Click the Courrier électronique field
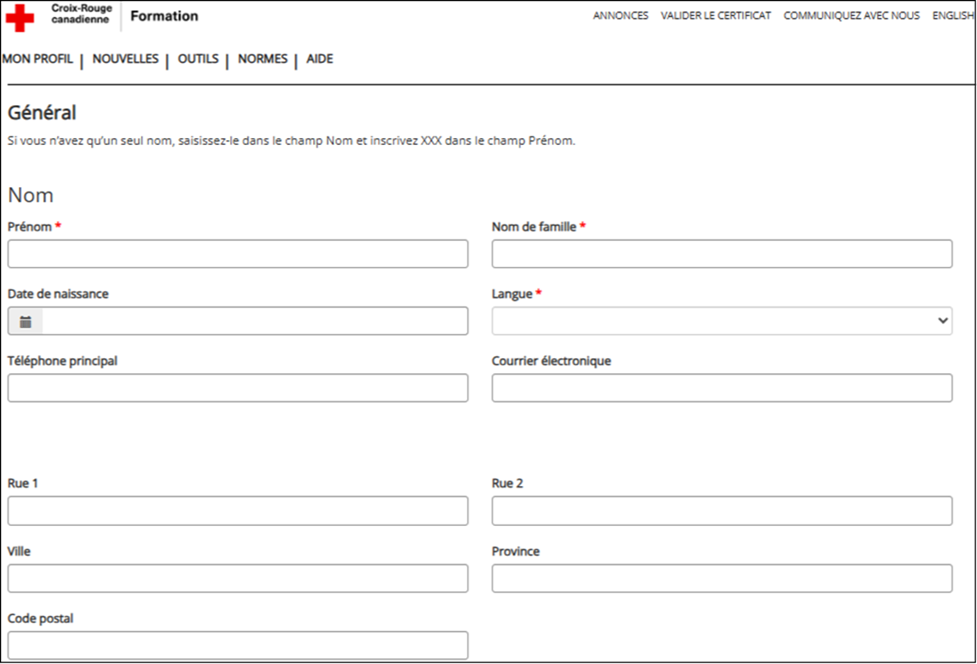The width and height of the screenshot is (977, 664). 721,388
